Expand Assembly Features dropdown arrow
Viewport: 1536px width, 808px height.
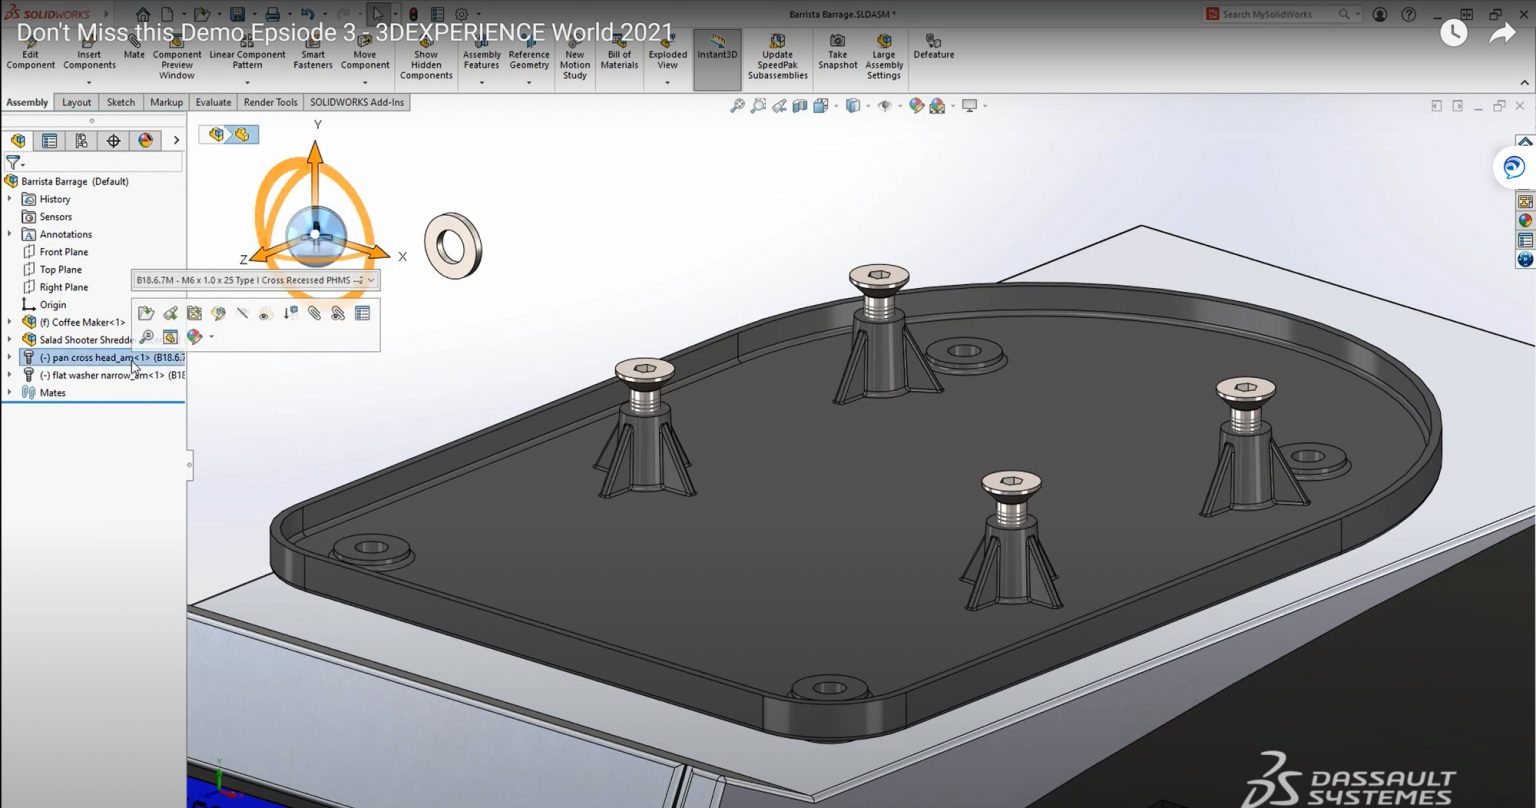(x=481, y=83)
